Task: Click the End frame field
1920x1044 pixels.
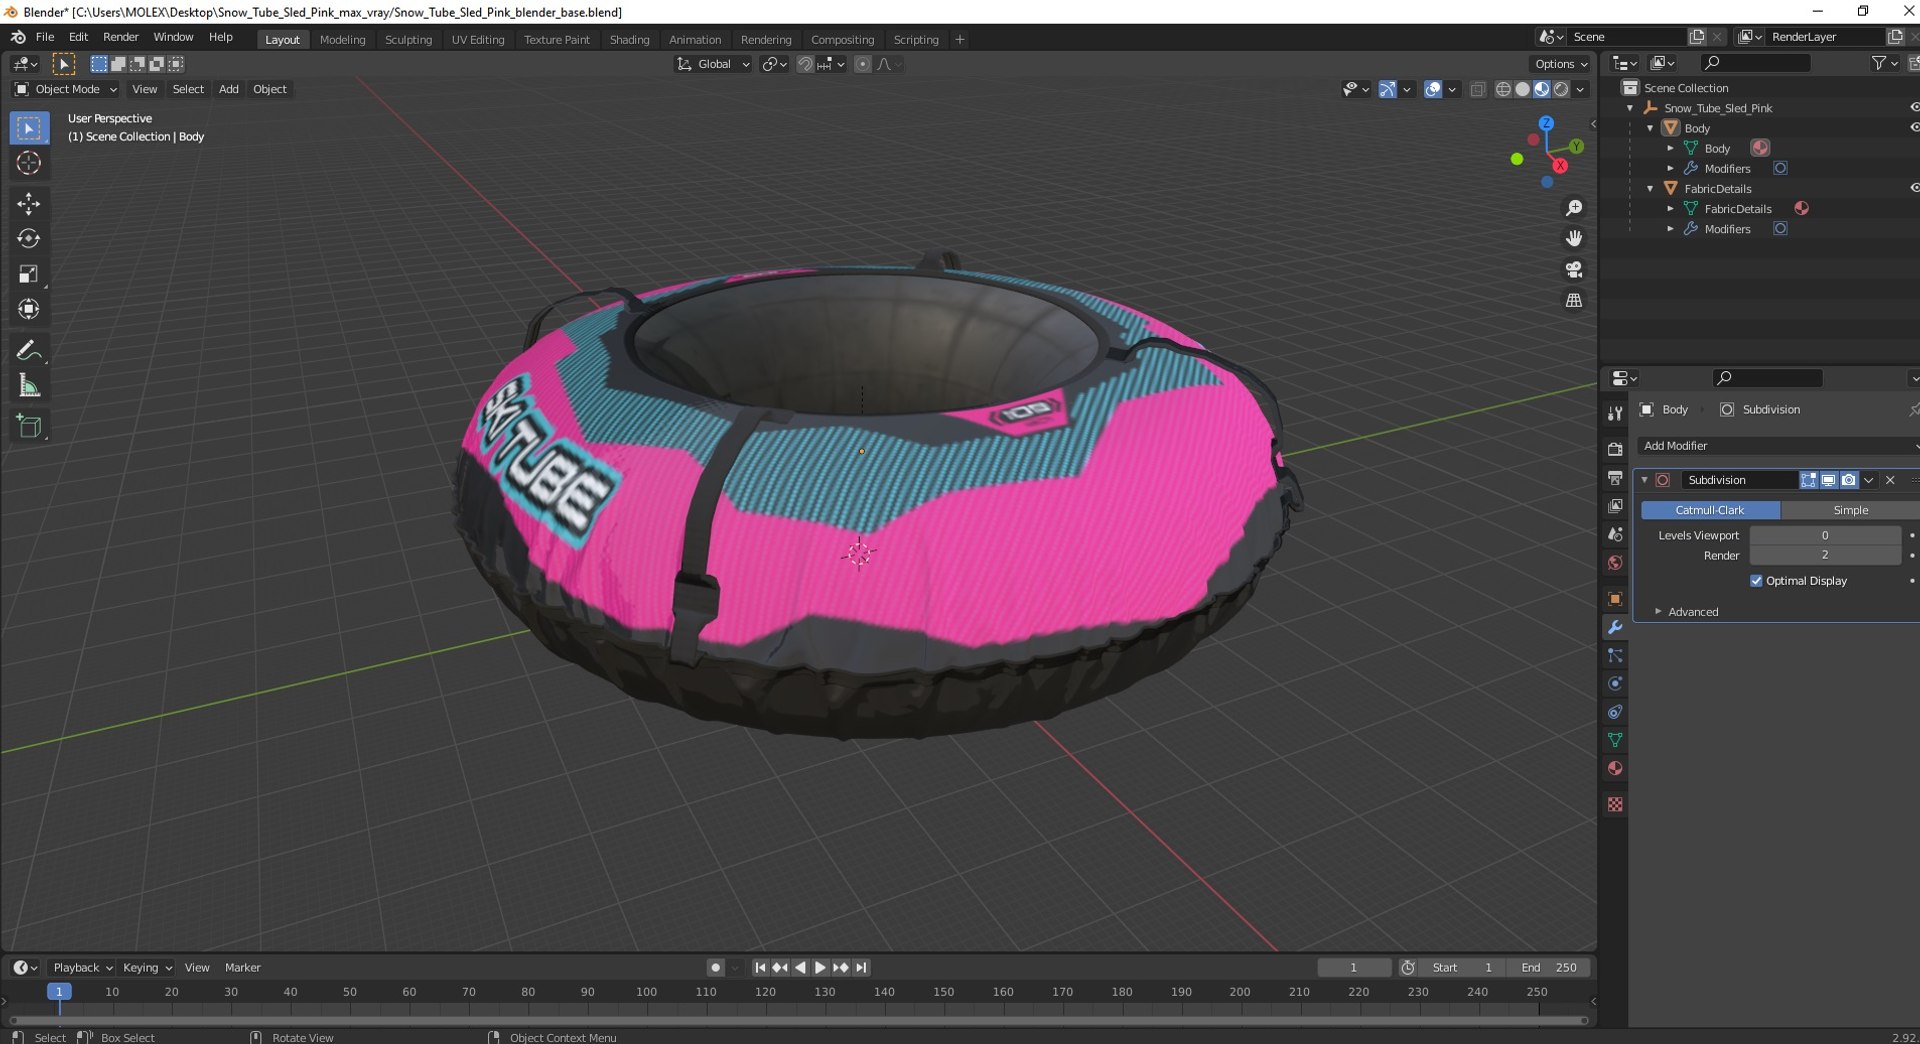Action: 1549,968
